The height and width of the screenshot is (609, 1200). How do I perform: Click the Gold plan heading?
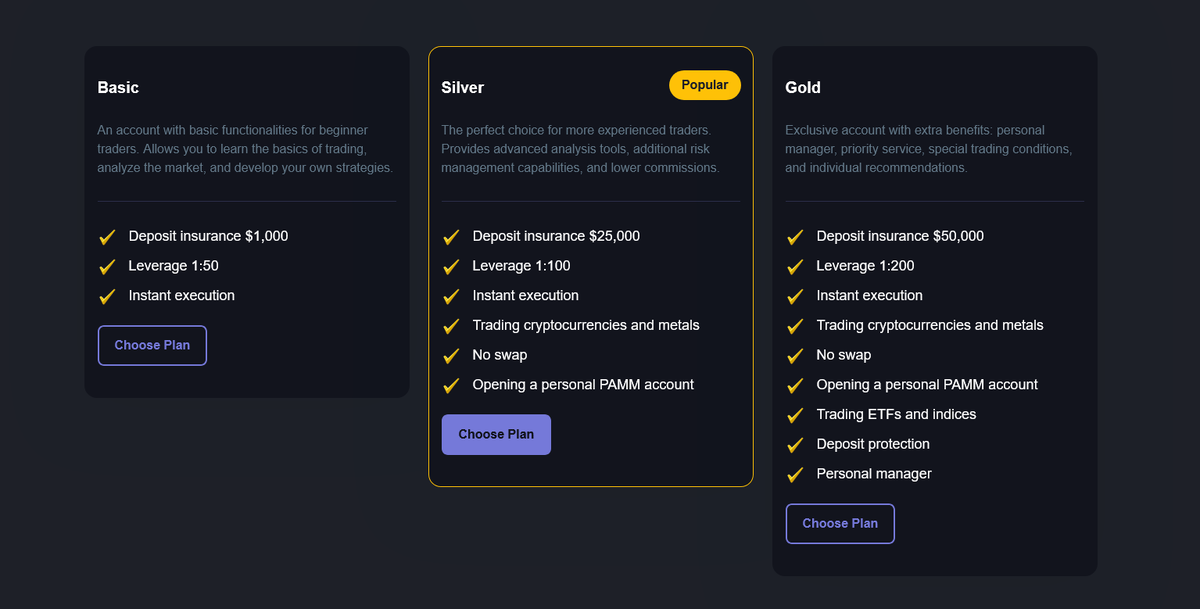pyautogui.click(x=803, y=88)
